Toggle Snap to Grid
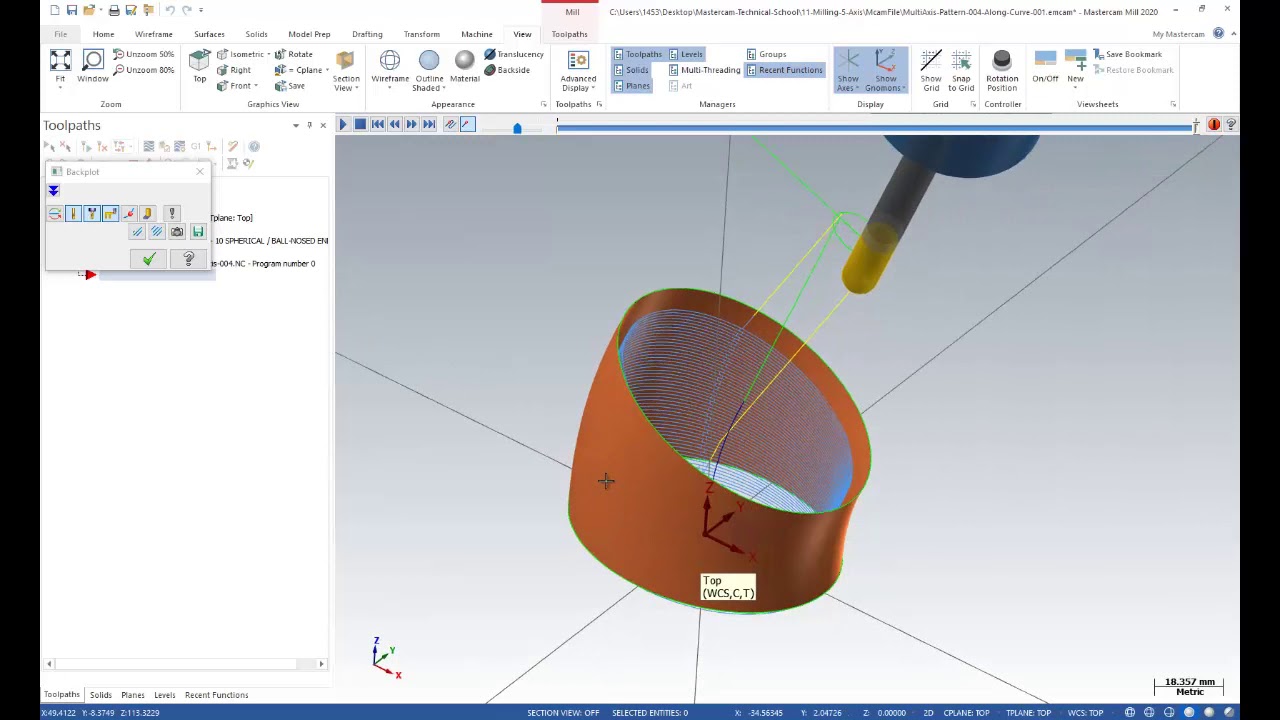The width and height of the screenshot is (1280, 720). (961, 68)
